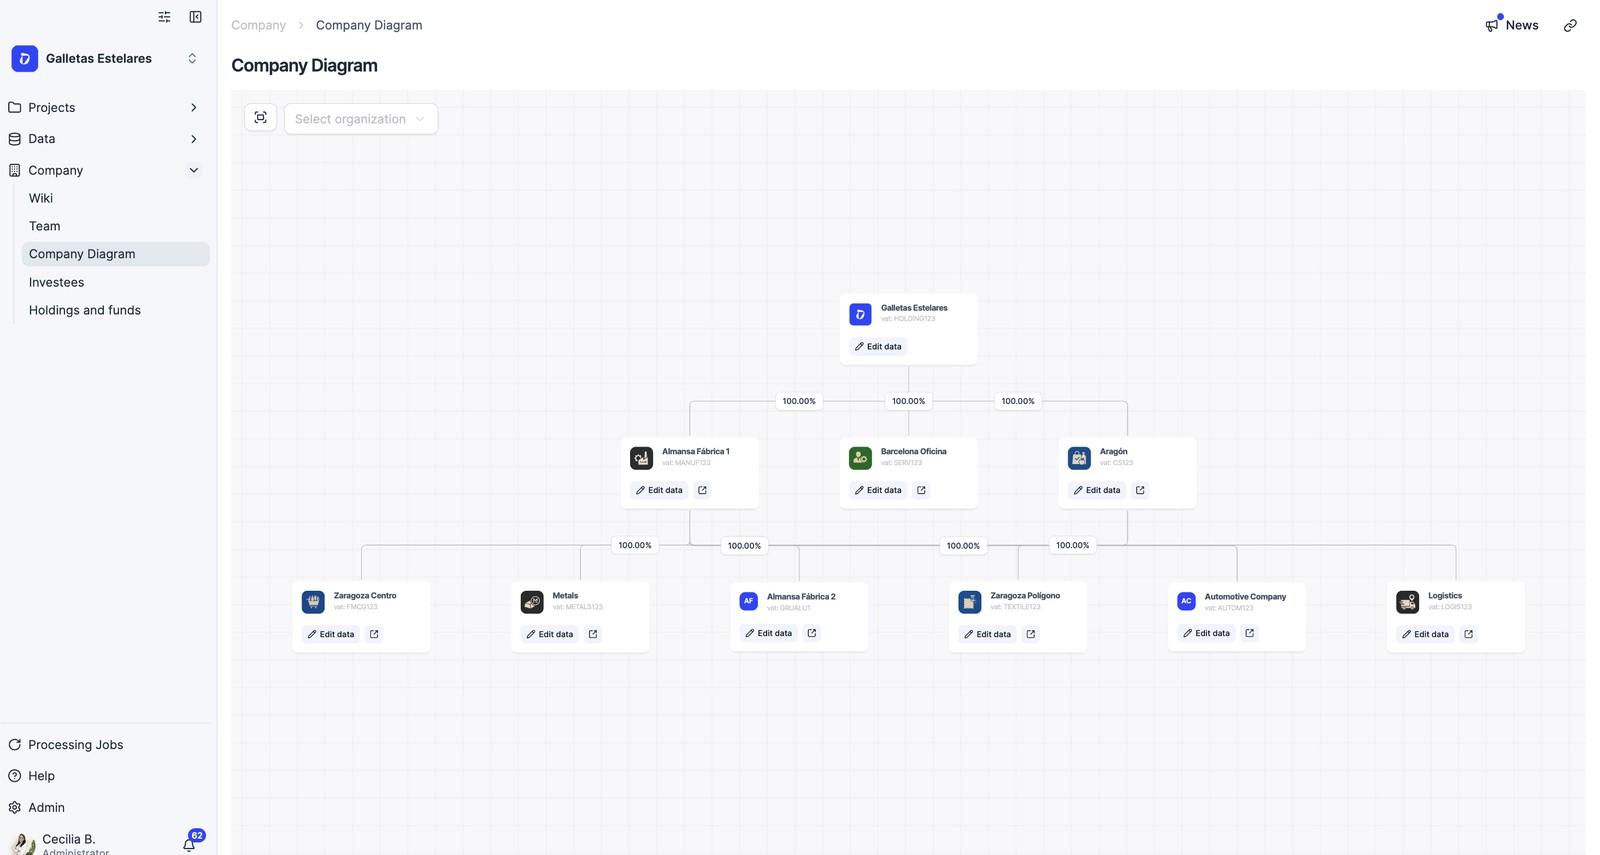Select Company Diagram in sidebar
Viewport: 1600px width, 855px height.
(x=115, y=254)
